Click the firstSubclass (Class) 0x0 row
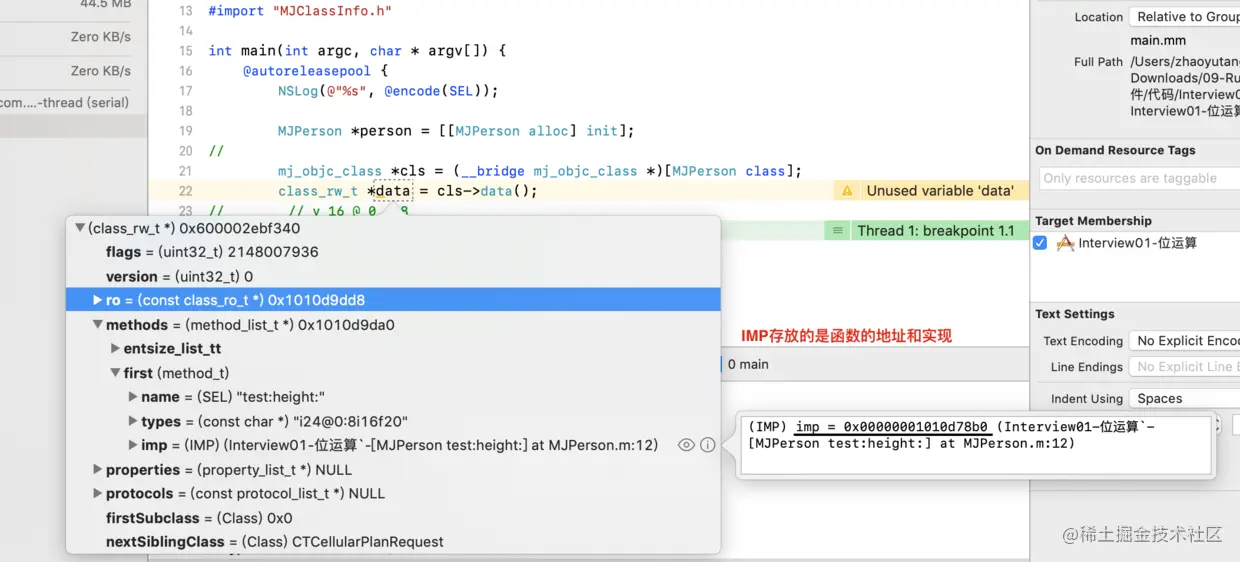Viewport: 1240px width, 562px height. (393, 518)
